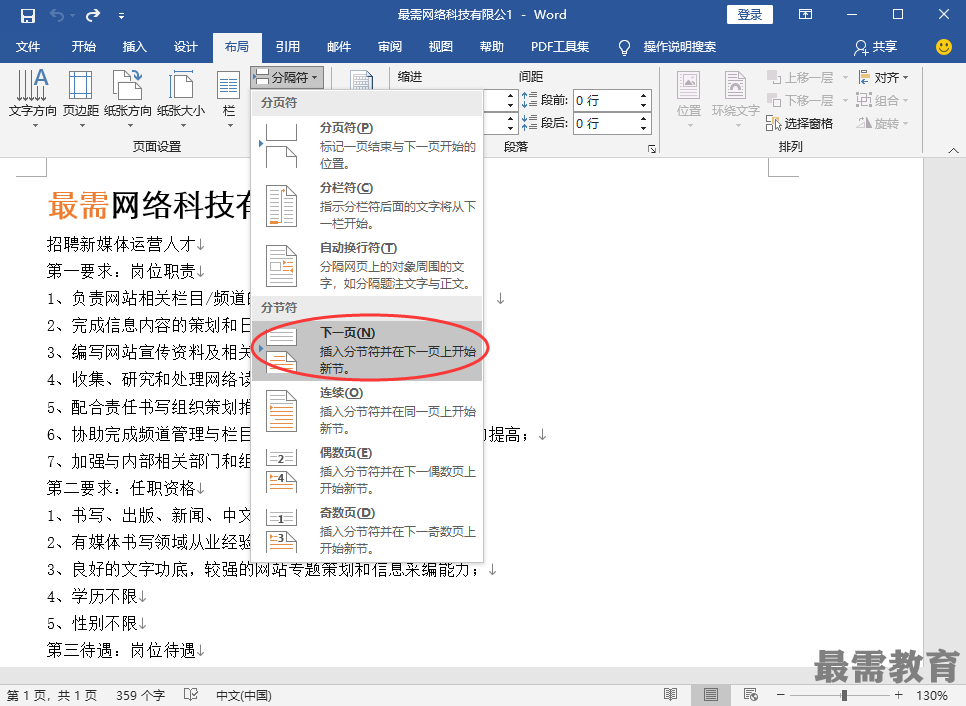The image size is (966, 706).
Task: Switch to the 帮助 tab
Action: click(x=492, y=47)
